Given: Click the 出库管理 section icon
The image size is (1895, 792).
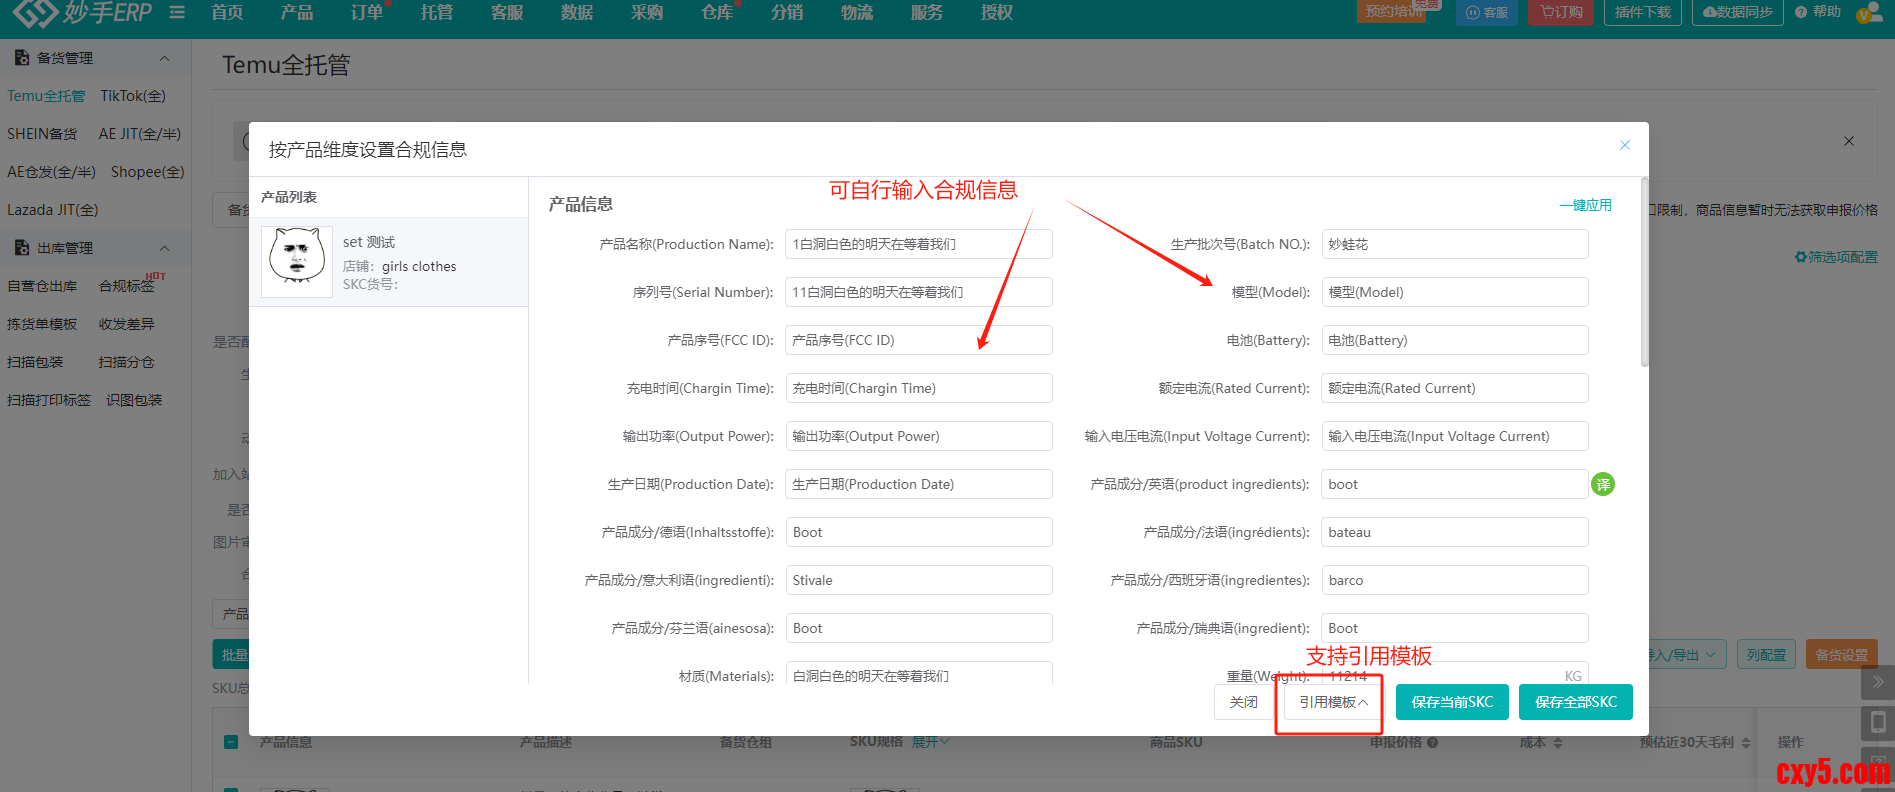Looking at the screenshot, I should coord(21,248).
